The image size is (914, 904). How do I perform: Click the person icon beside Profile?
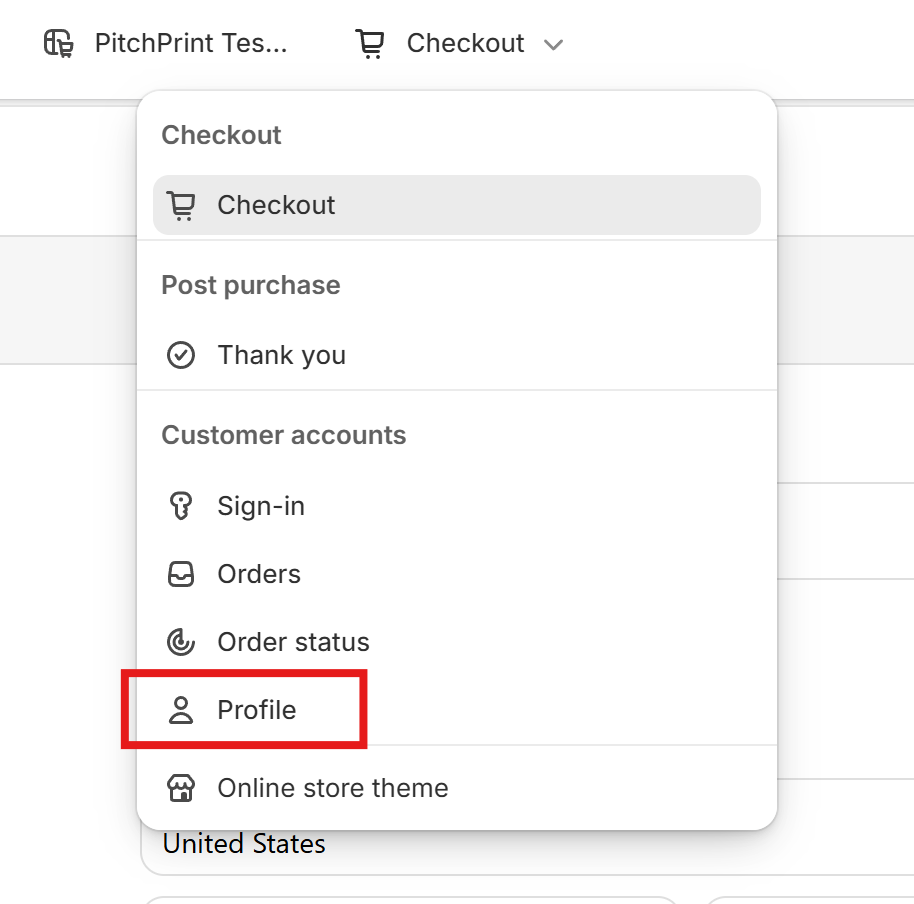pyautogui.click(x=181, y=710)
